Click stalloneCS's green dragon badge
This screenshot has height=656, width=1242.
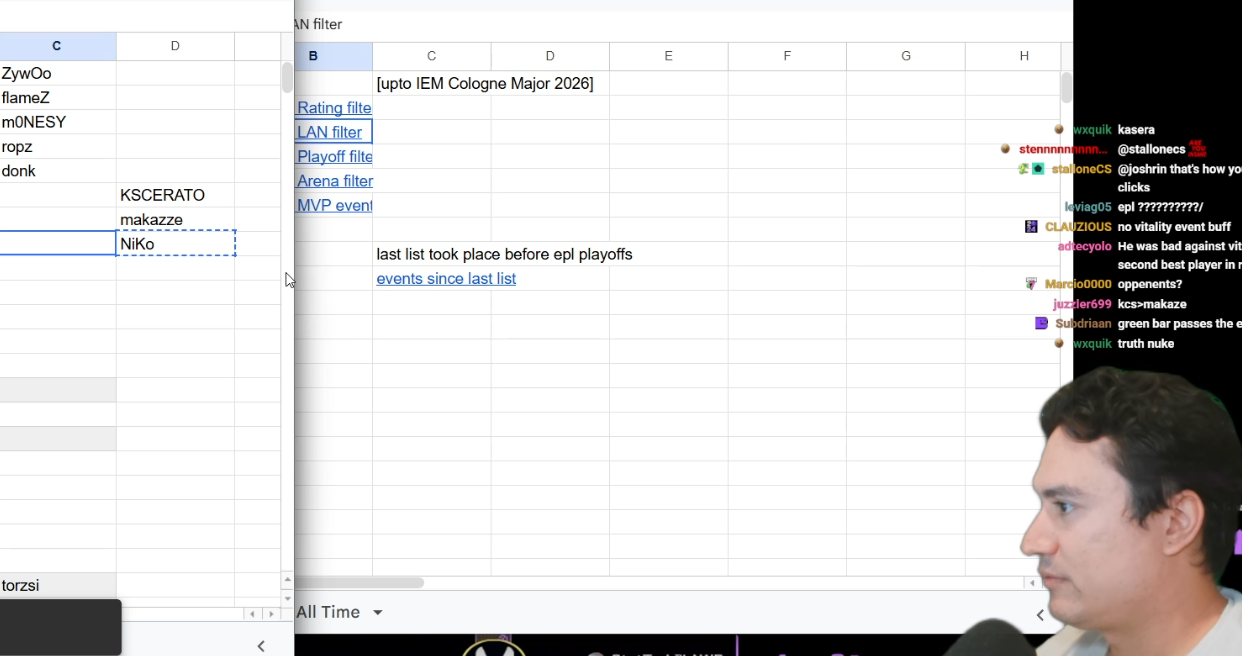click(1024, 169)
